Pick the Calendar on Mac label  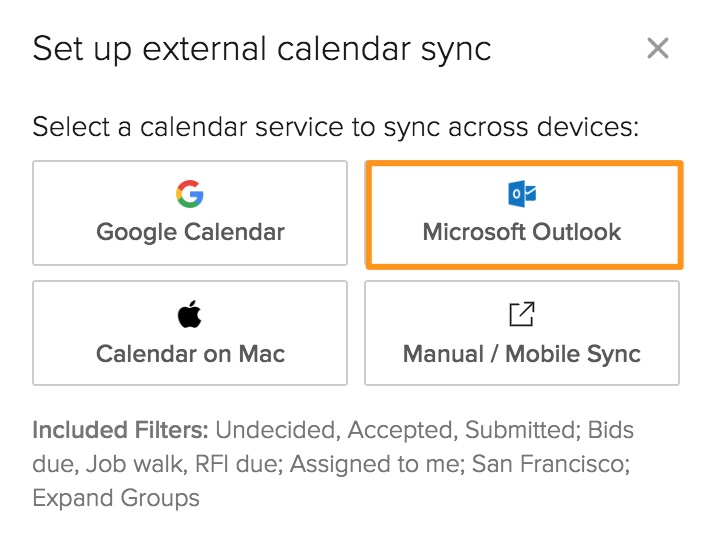tap(190, 354)
